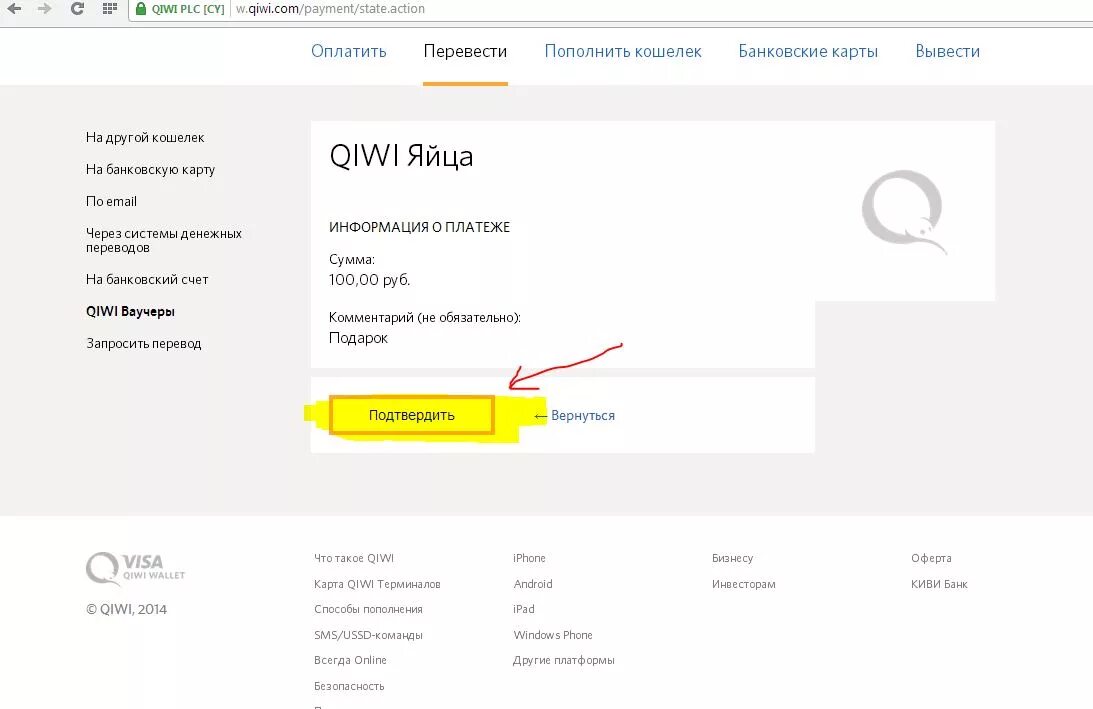The image size is (1093, 709).
Task: Select По email transfer option
Action: pos(112,201)
